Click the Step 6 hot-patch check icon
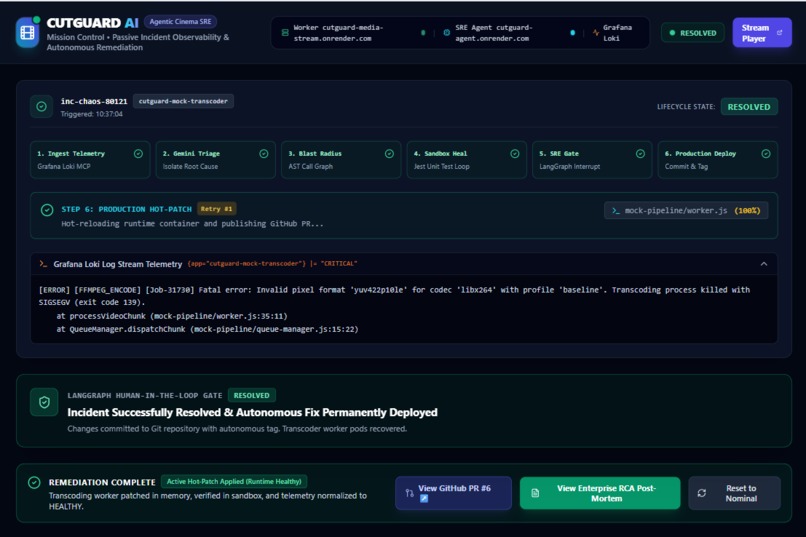Image resolution: width=806 pixels, height=537 pixels. pyautogui.click(x=47, y=210)
